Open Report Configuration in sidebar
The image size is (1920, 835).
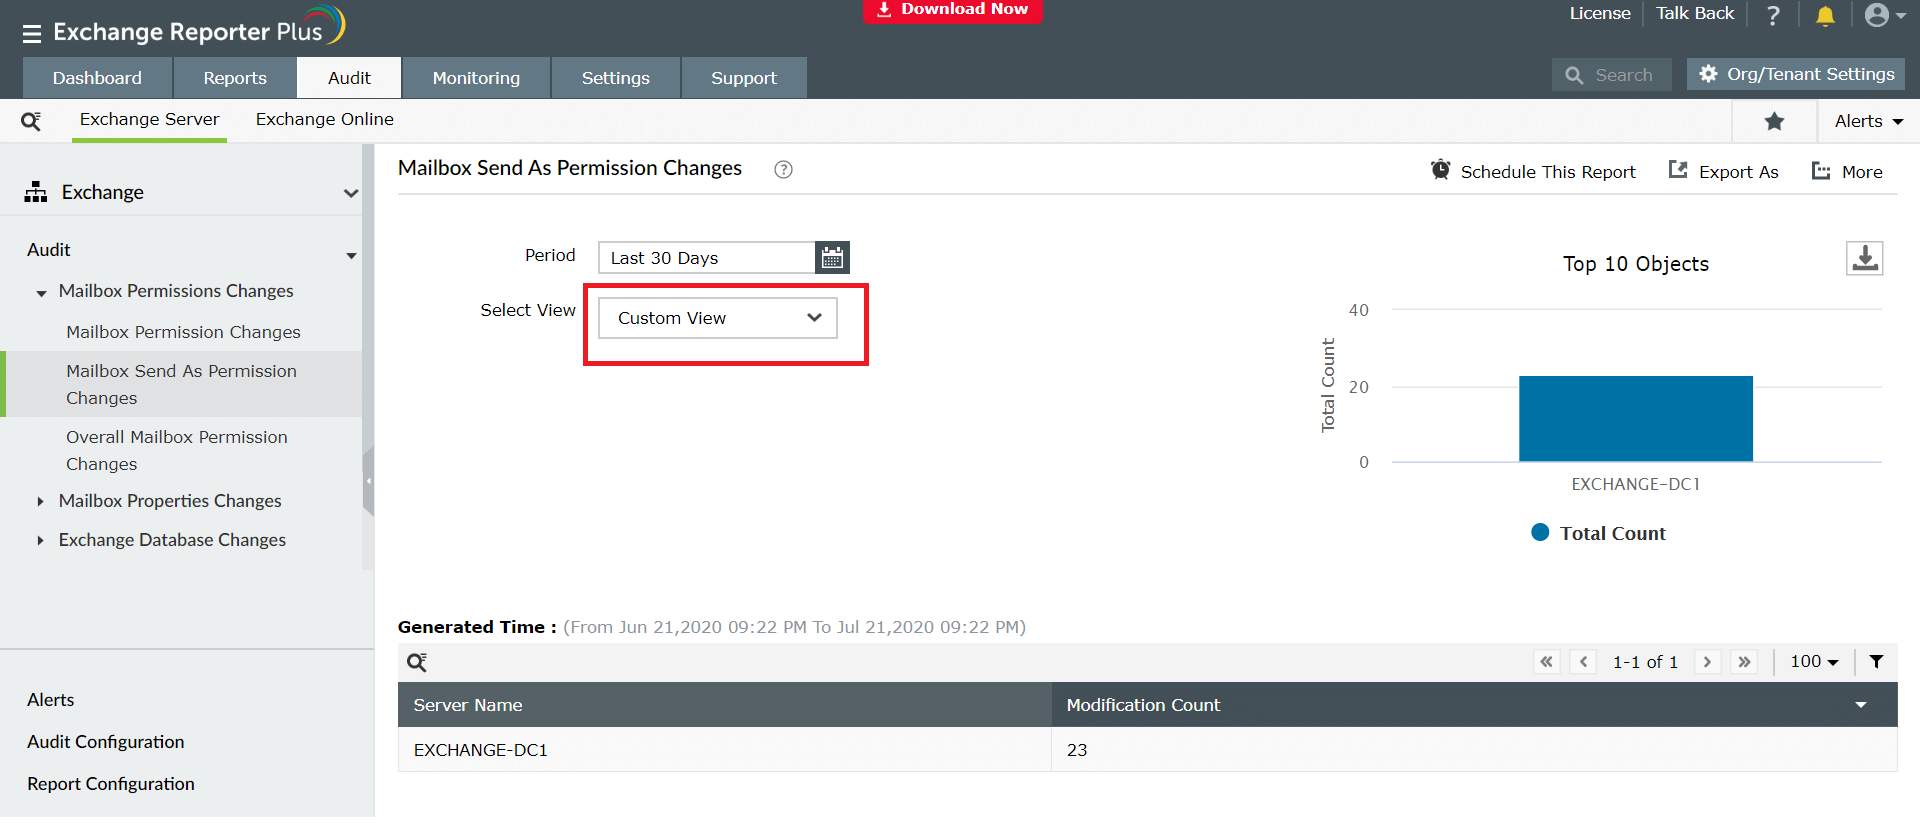[x=111, y=784]
